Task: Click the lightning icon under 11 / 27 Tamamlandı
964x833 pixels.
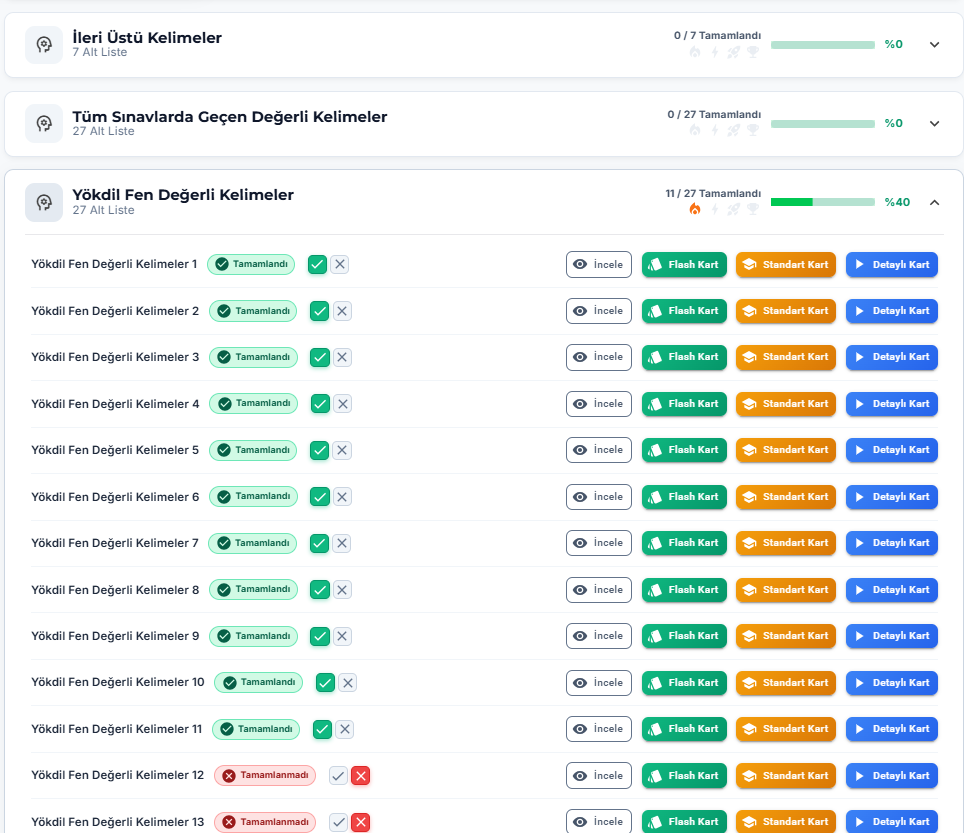Action: click(x=714, y=209)
